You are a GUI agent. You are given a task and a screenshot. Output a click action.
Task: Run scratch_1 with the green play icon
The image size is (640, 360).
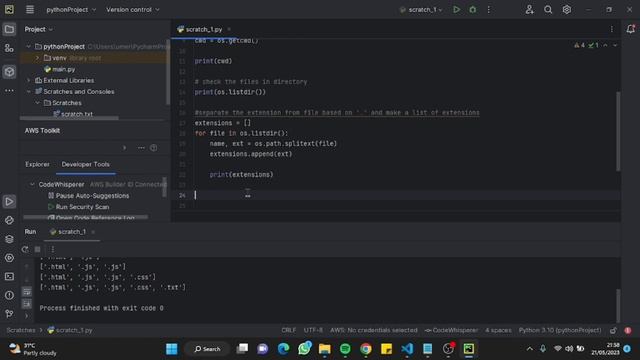coord(456,9)
